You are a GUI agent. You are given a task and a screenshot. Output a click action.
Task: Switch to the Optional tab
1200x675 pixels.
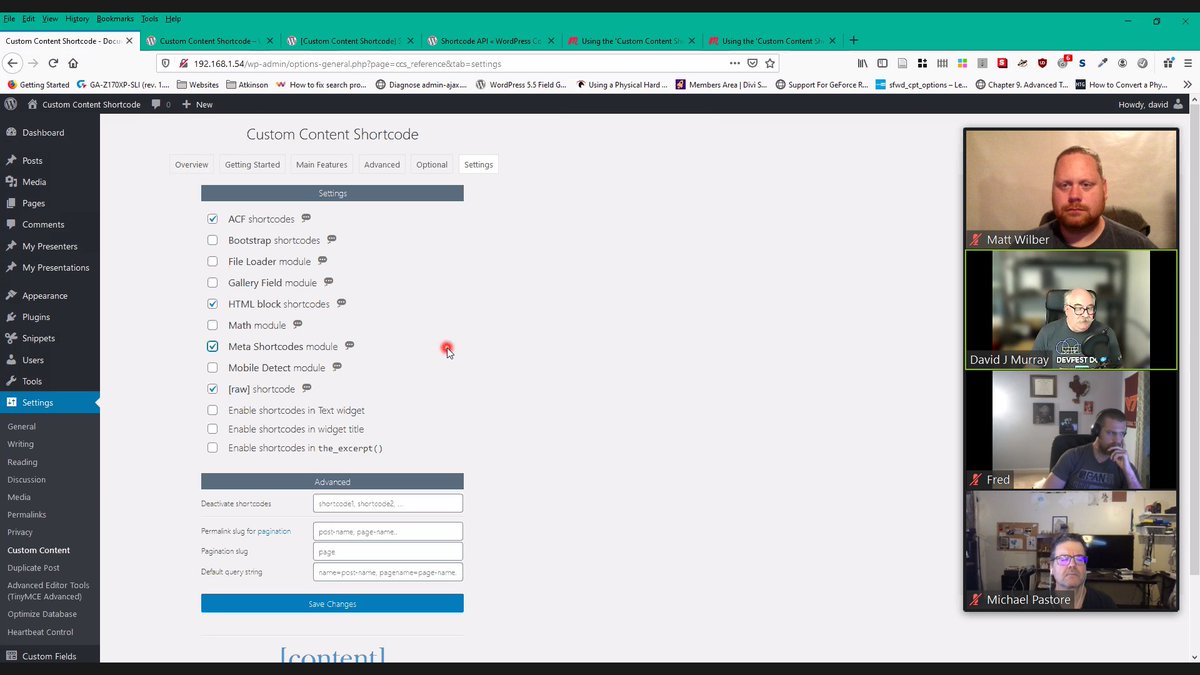click(x=432, y=164)
